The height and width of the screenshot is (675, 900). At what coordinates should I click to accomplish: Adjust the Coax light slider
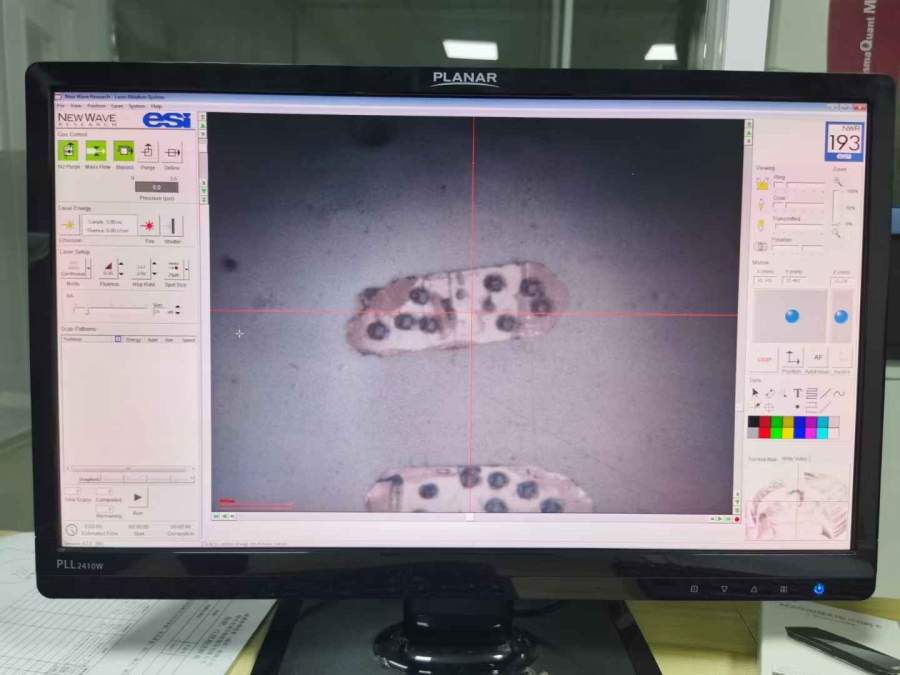[798, 205]
